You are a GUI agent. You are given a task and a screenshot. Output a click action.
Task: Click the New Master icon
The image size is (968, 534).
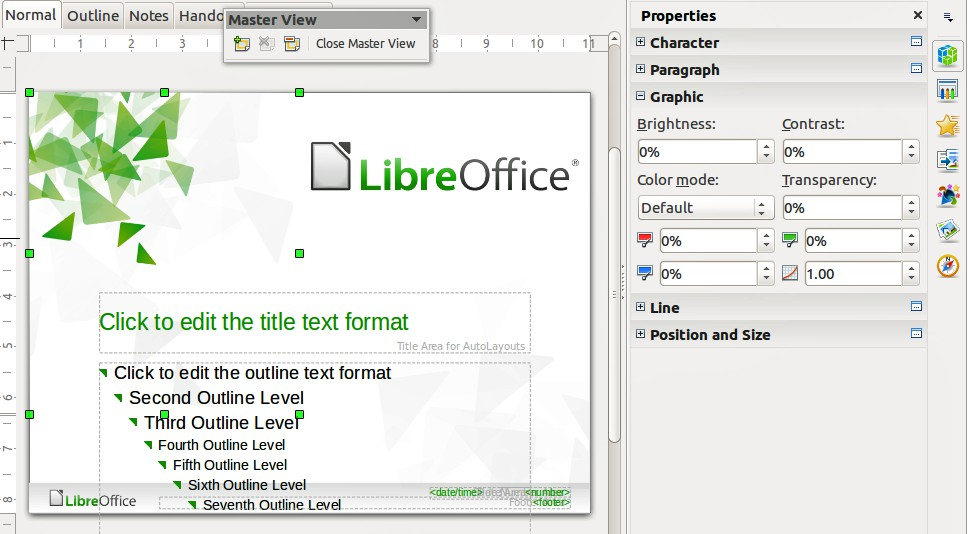click(x=241, y=44)
